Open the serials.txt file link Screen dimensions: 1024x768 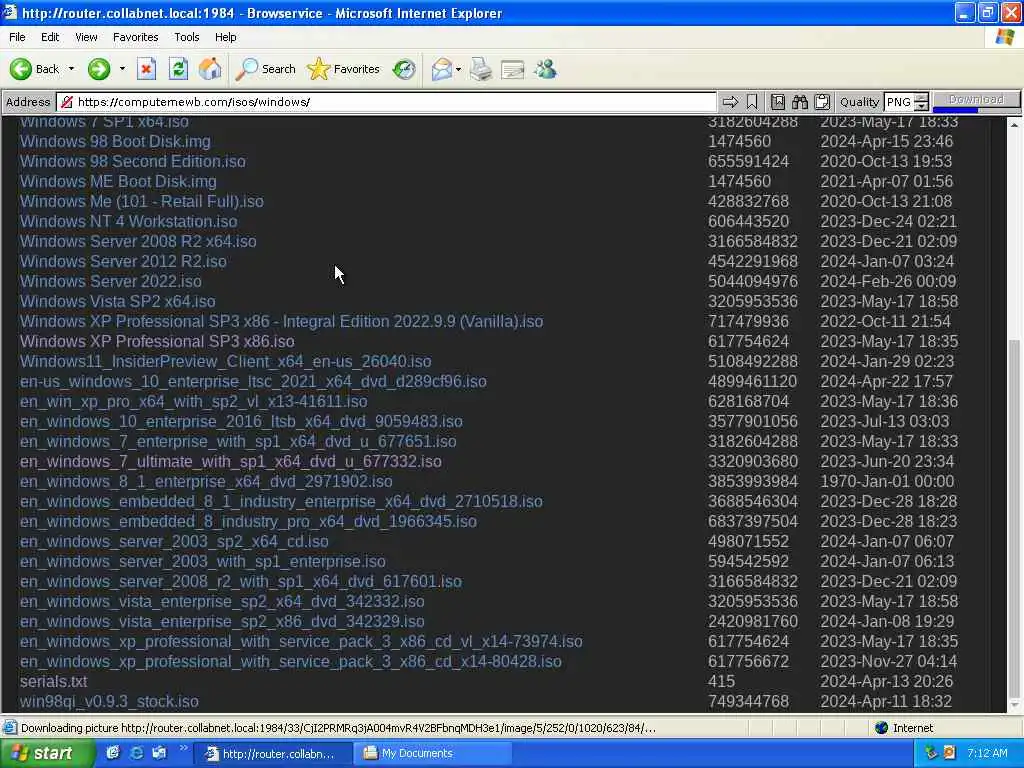54,682
